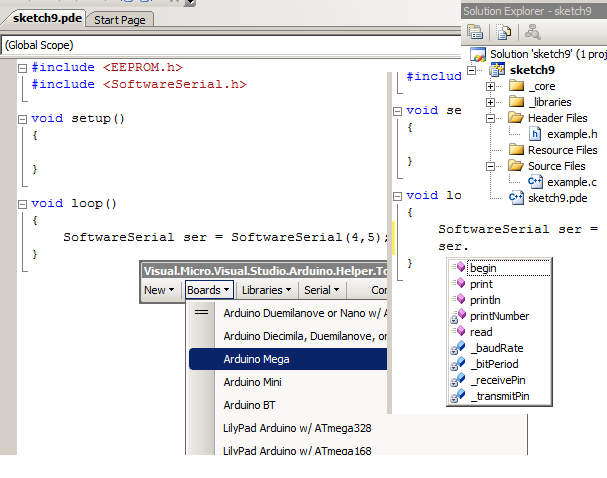Viewport: 607px width, 478px height.
Task: Click the _bitPeriod field icon
Action: pyautogui.click(x=458, y=363)
